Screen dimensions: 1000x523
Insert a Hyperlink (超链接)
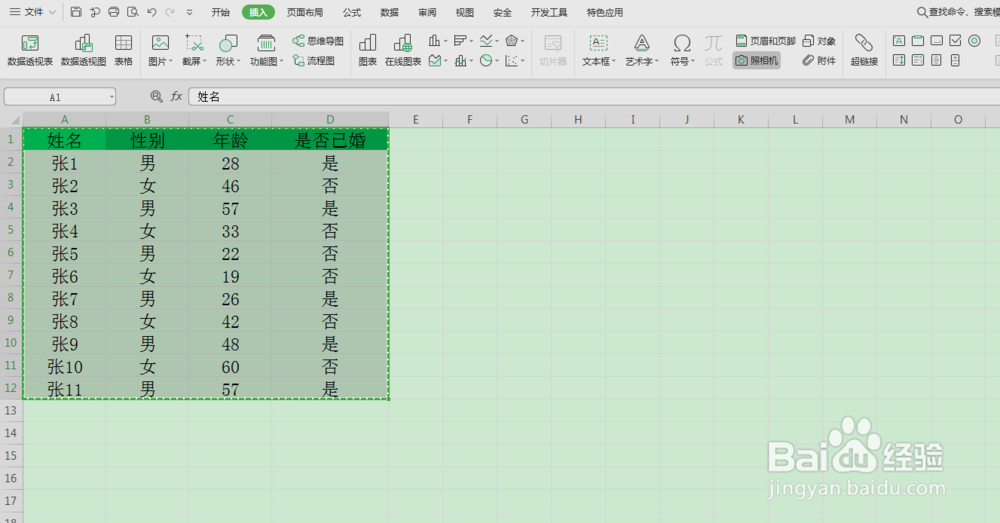pyautogui.click(x=864, y=50)
